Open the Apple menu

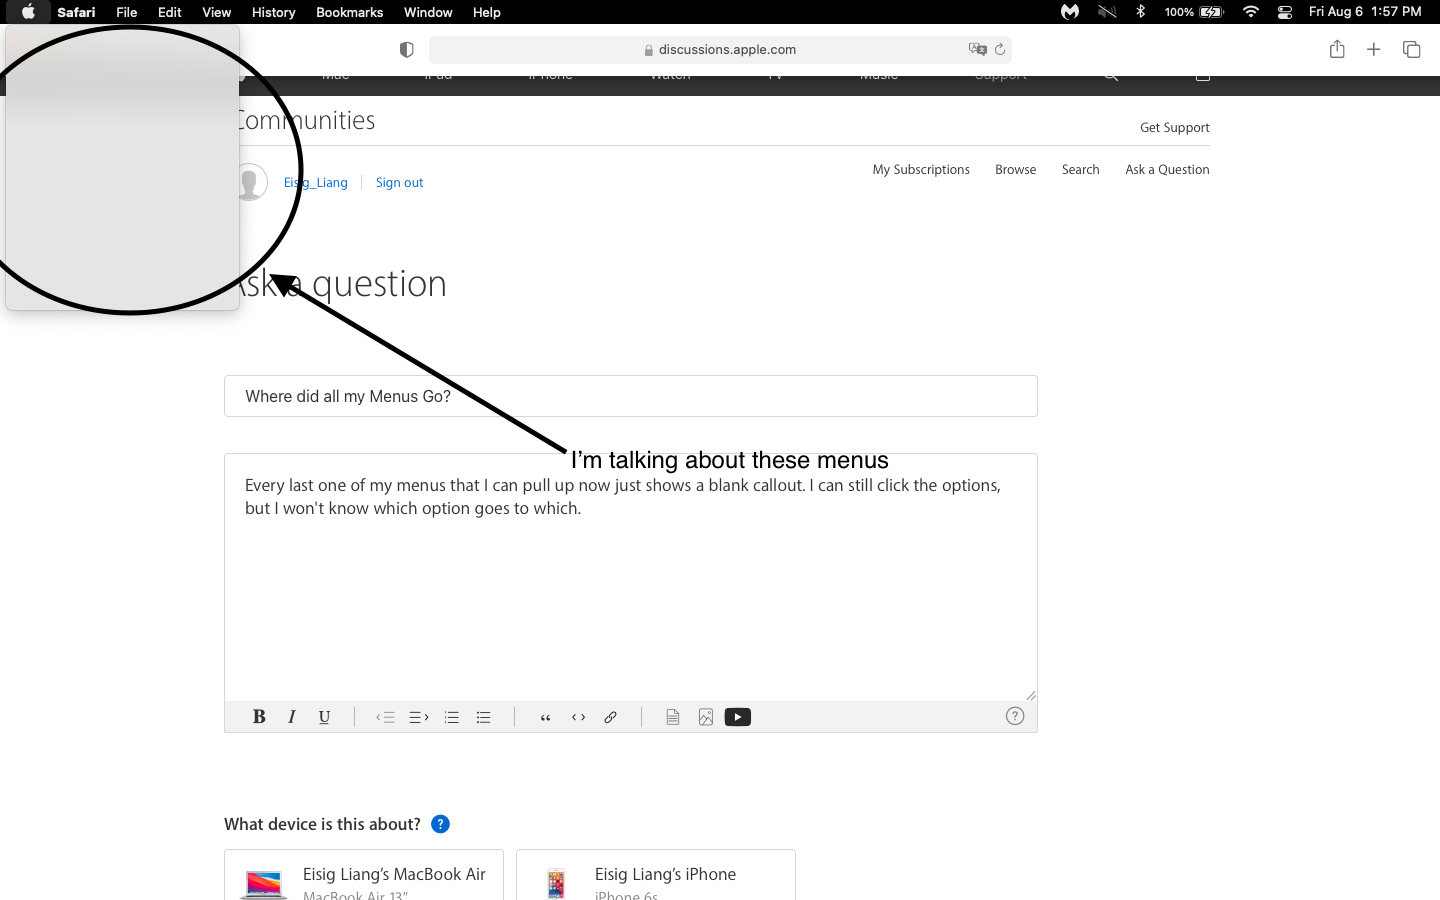click(x=29, y=12)
